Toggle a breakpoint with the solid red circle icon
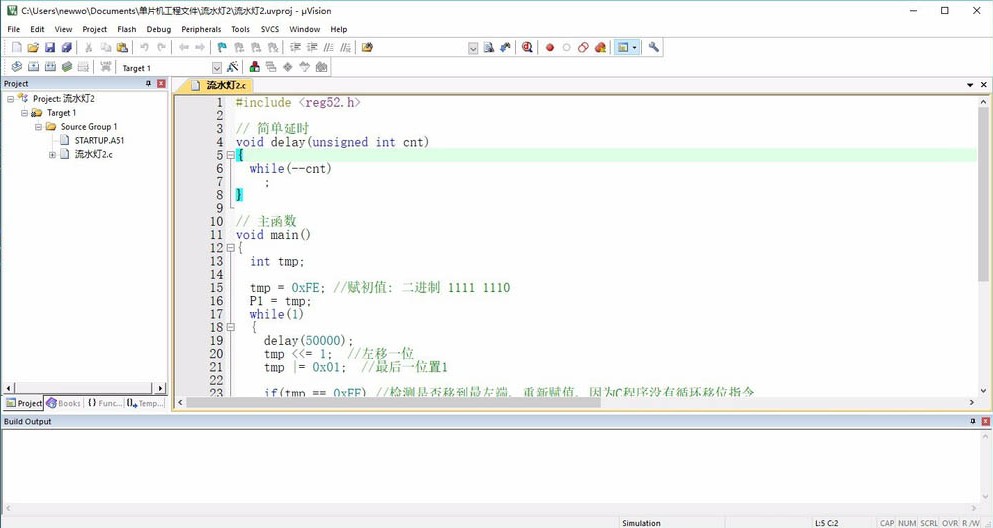Screen dimensions: 993x528 click(x=550, y=47)
